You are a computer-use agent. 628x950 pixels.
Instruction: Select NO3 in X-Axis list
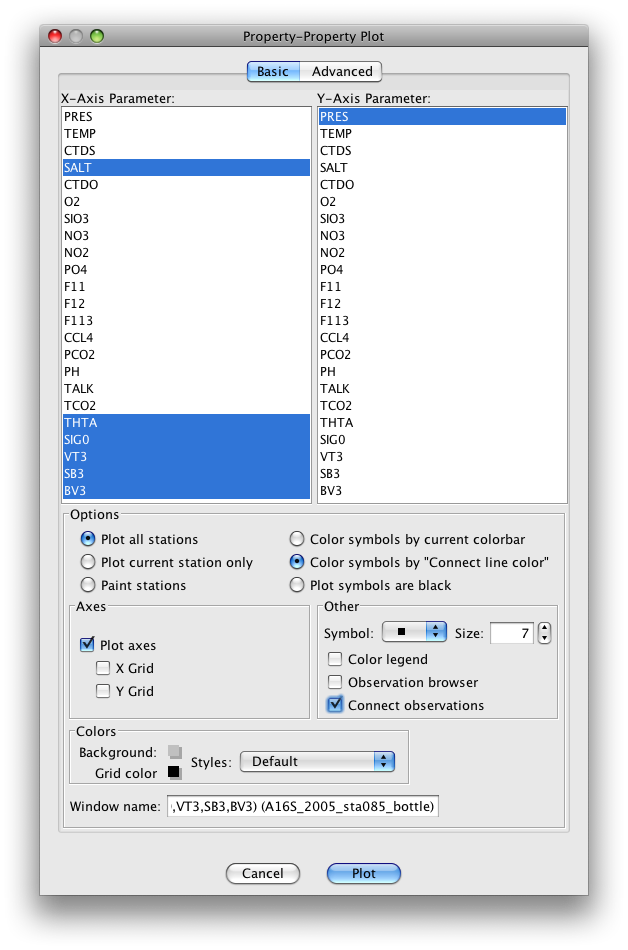click(187, 235)
